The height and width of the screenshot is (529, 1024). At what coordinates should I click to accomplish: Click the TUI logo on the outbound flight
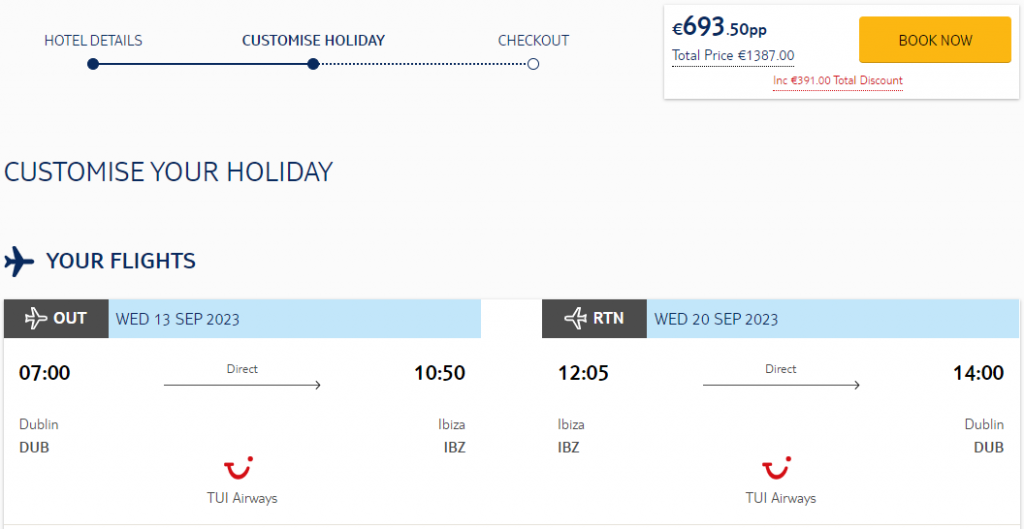[x=238, y=470]
